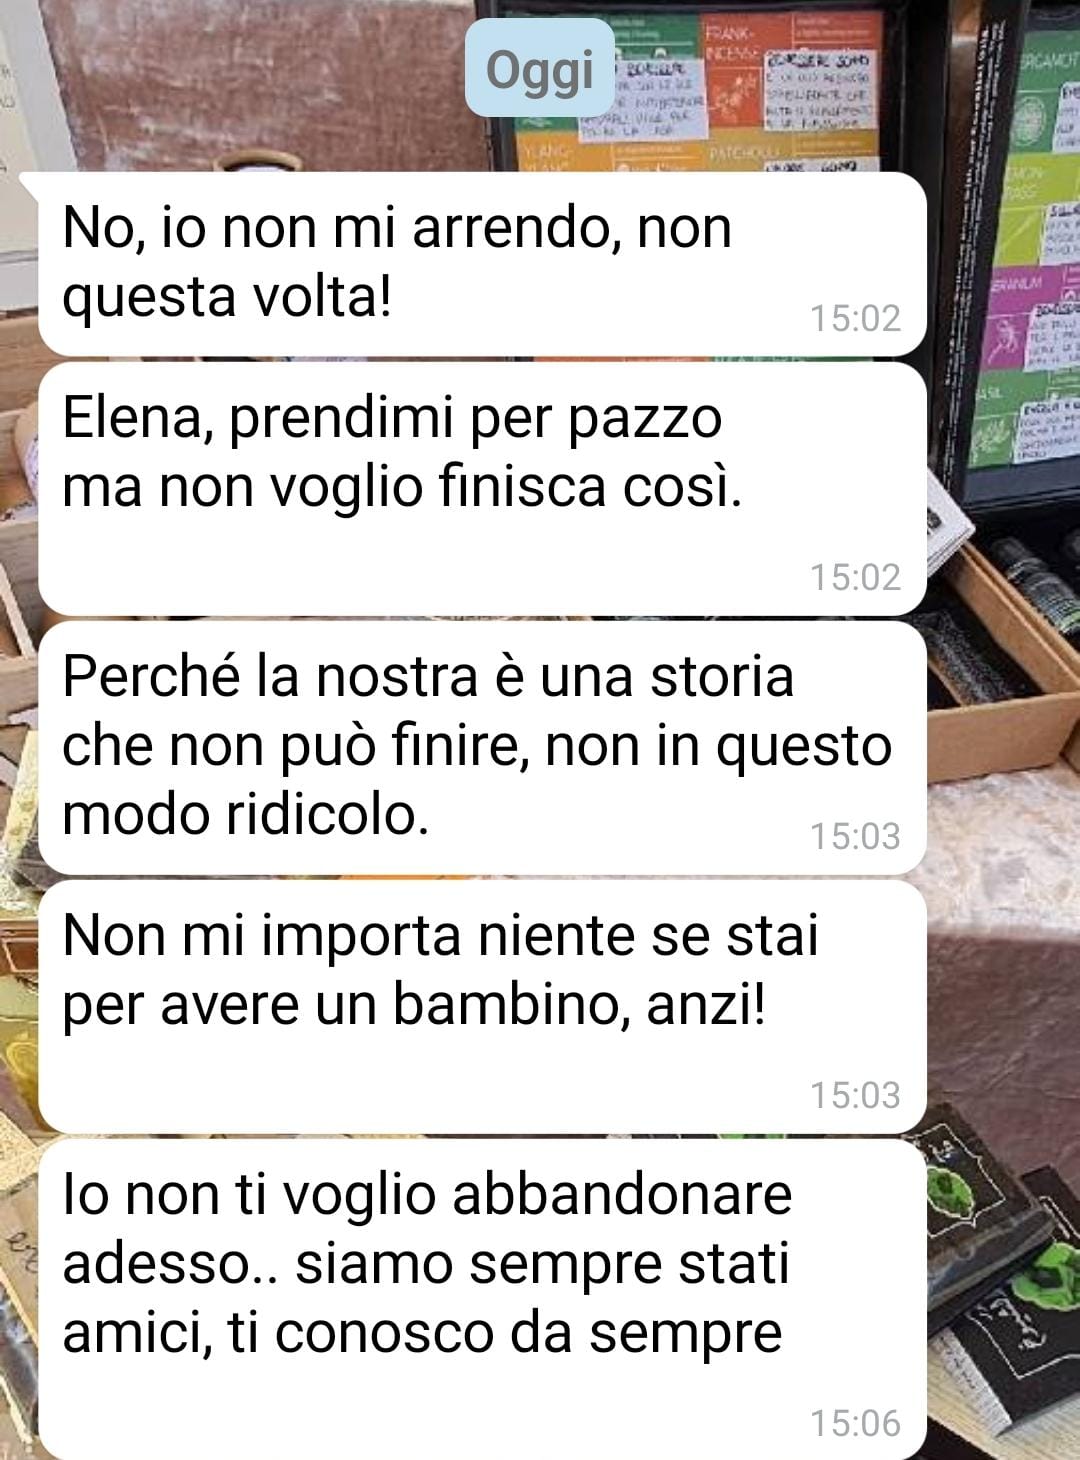Select message 'Io non ti voglio abbandonare'

point(482,1299)
